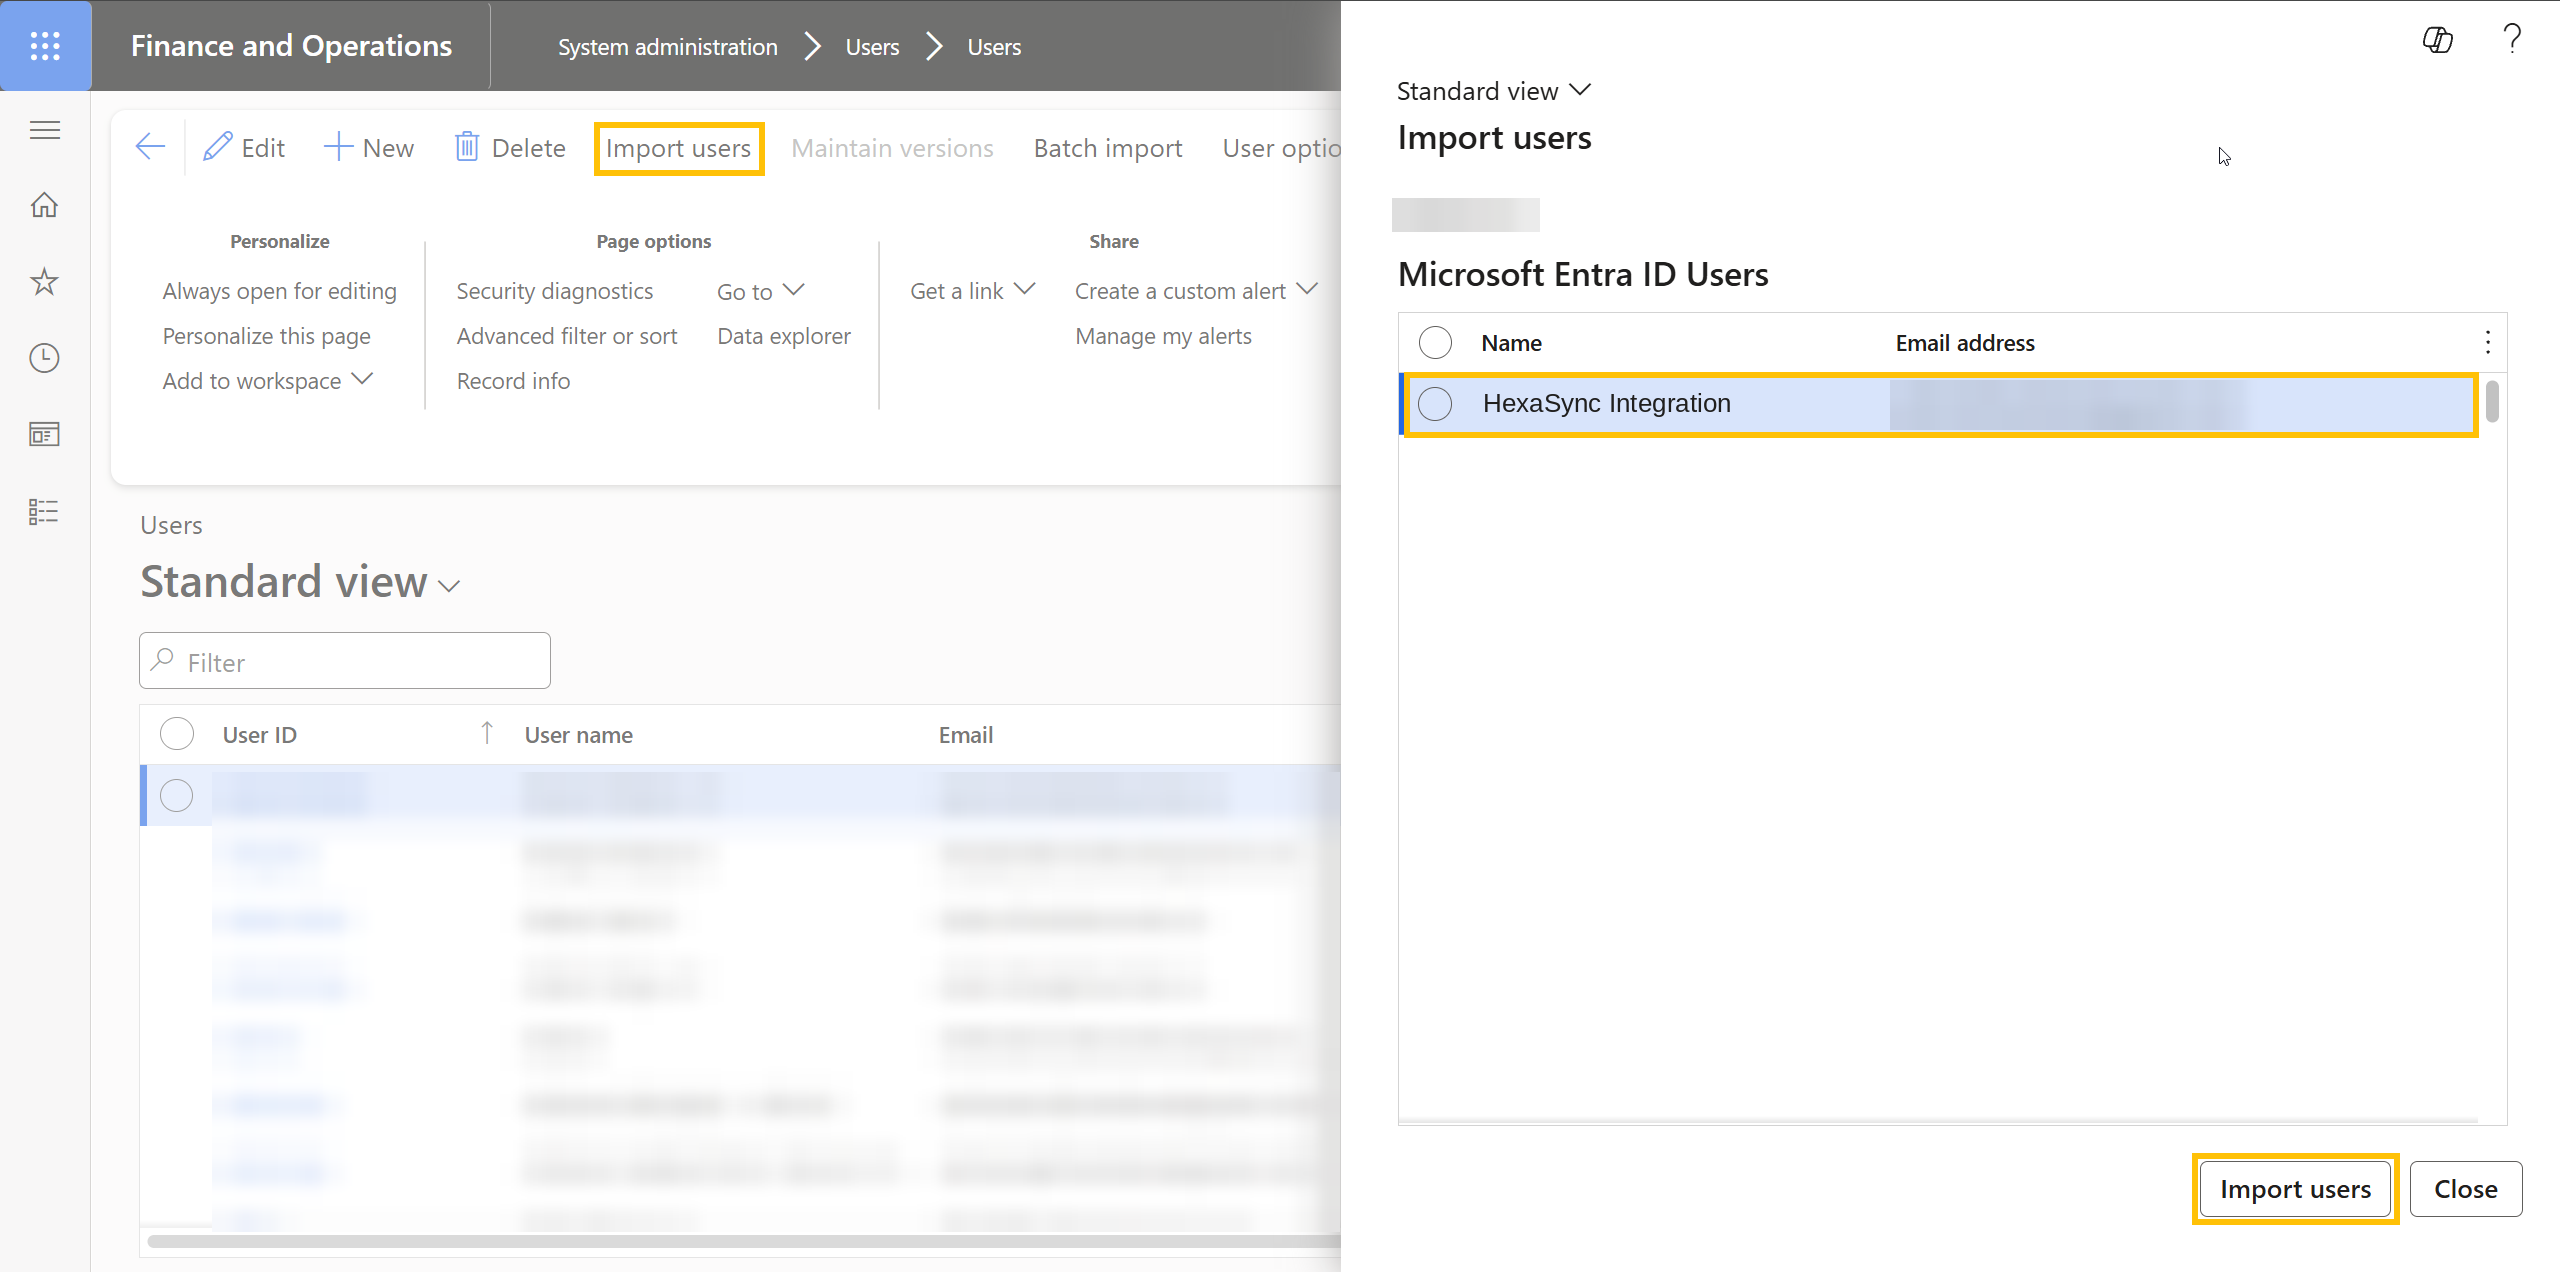Click Import users button in dialog footer

2295,1189
